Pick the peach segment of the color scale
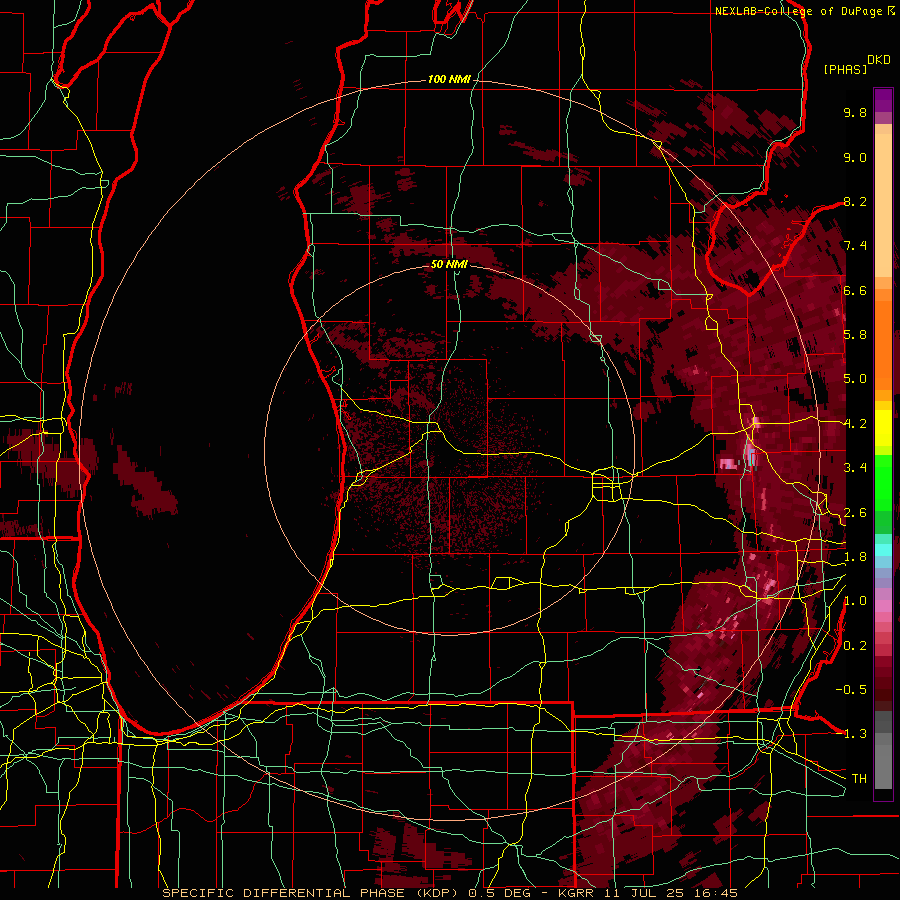The width and height of the screenshot is (900, 900). pyautogui.click(x=883, y=201)
